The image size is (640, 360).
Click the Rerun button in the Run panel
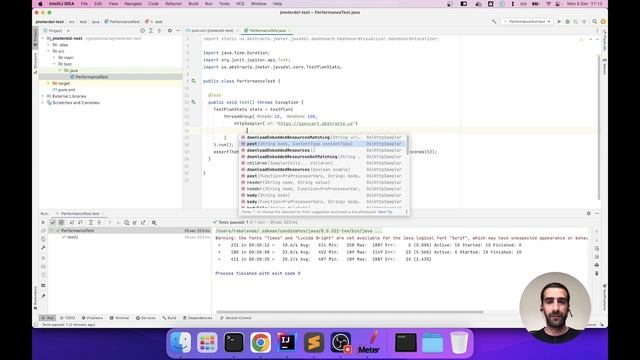pos(43,222)
